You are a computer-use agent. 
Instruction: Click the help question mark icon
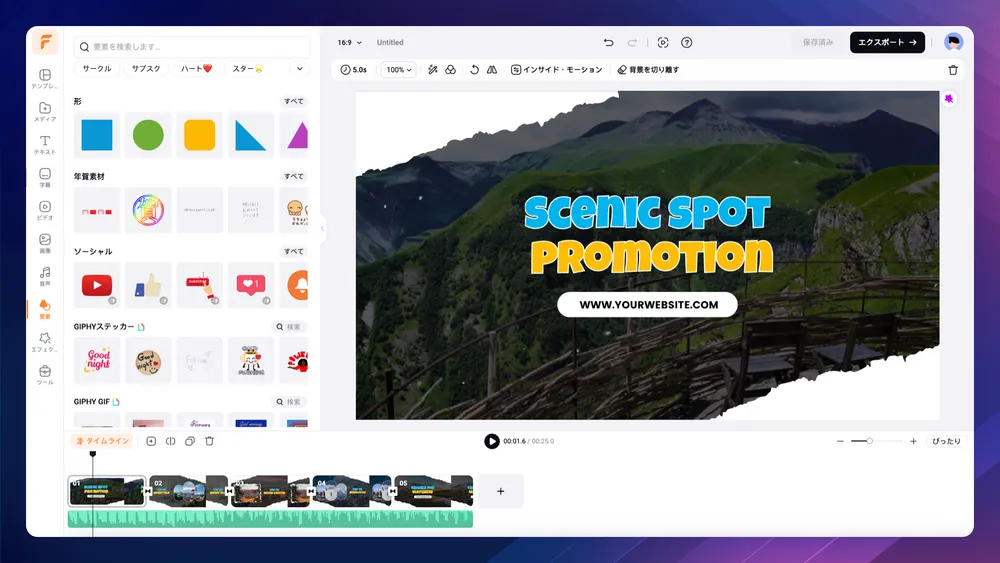tap(687, 43)
